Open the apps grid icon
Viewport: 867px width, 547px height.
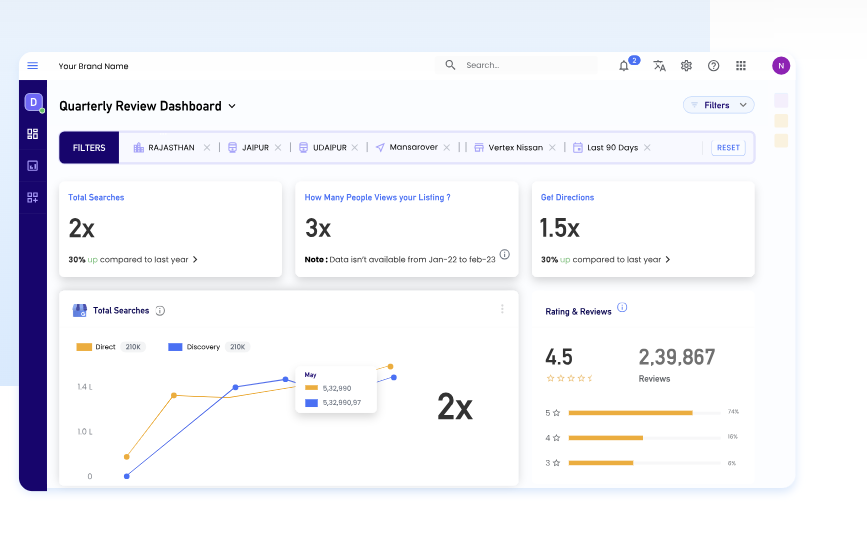[741, 66]
